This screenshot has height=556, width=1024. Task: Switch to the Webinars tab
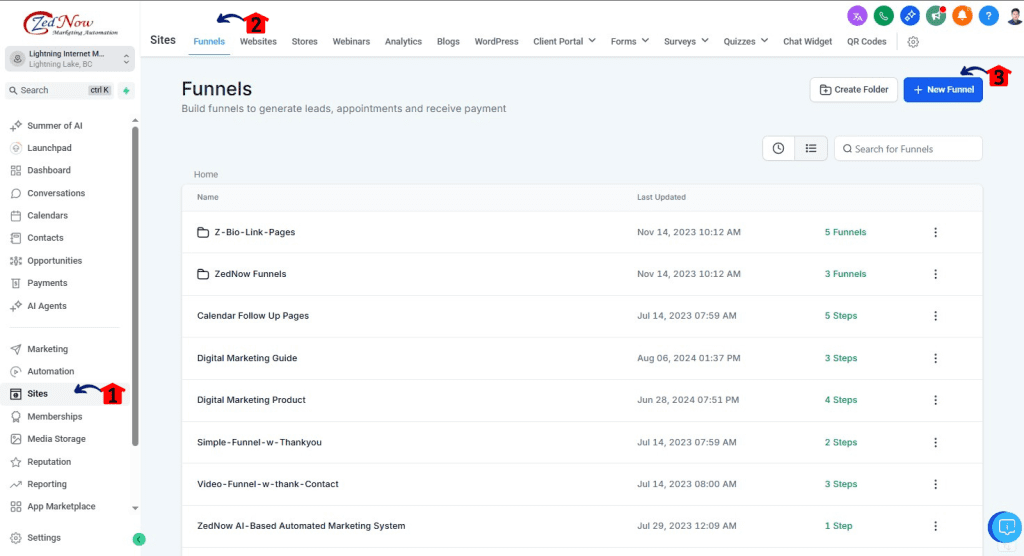coord(351,41)
